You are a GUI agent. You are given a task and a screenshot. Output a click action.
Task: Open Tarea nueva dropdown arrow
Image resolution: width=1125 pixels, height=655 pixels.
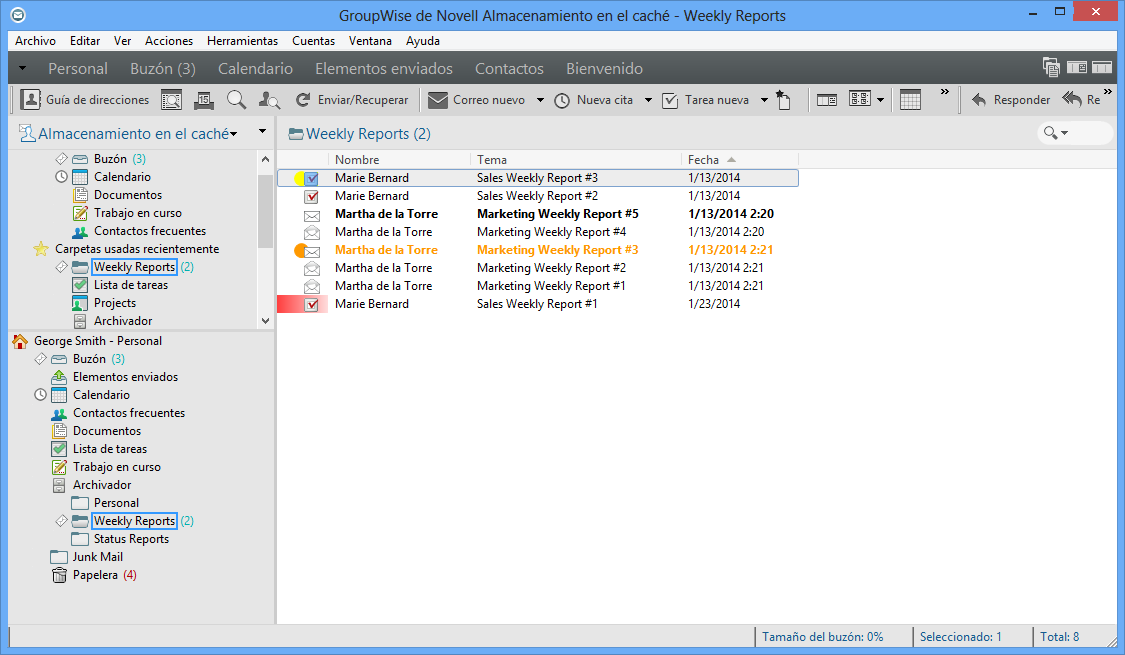click(764, 100)
